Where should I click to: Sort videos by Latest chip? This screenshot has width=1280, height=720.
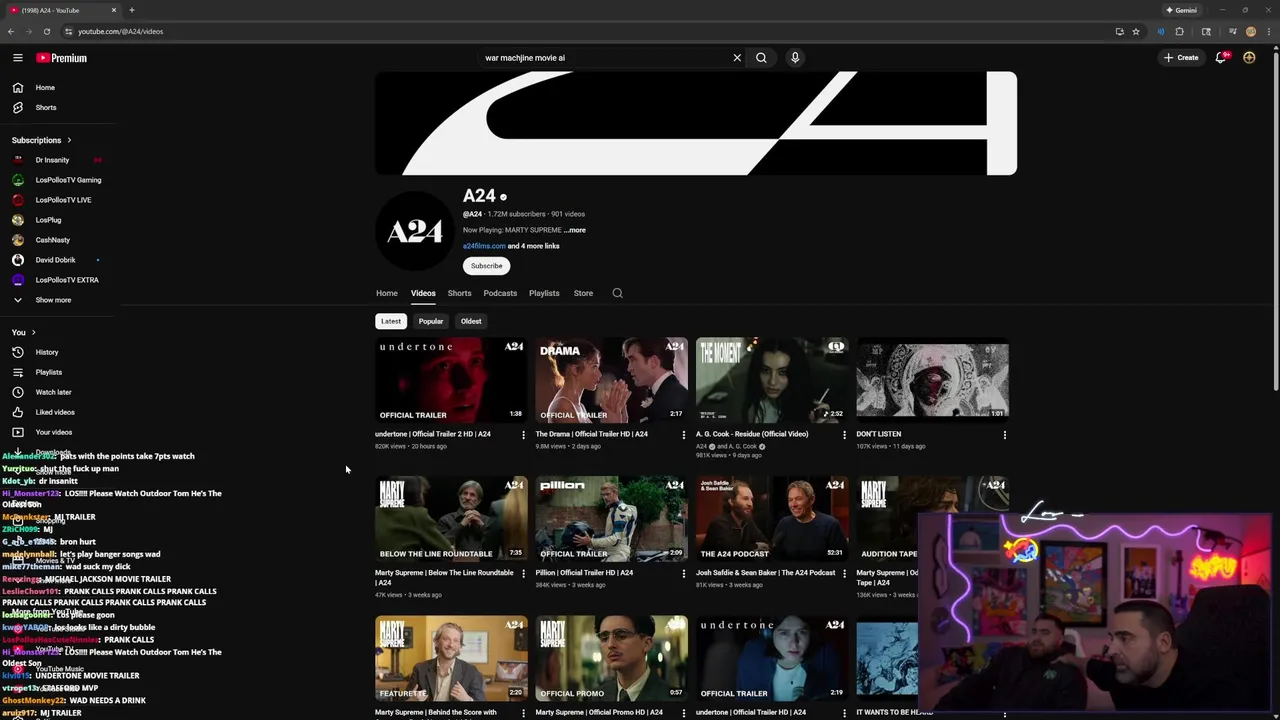click(391, 321)
